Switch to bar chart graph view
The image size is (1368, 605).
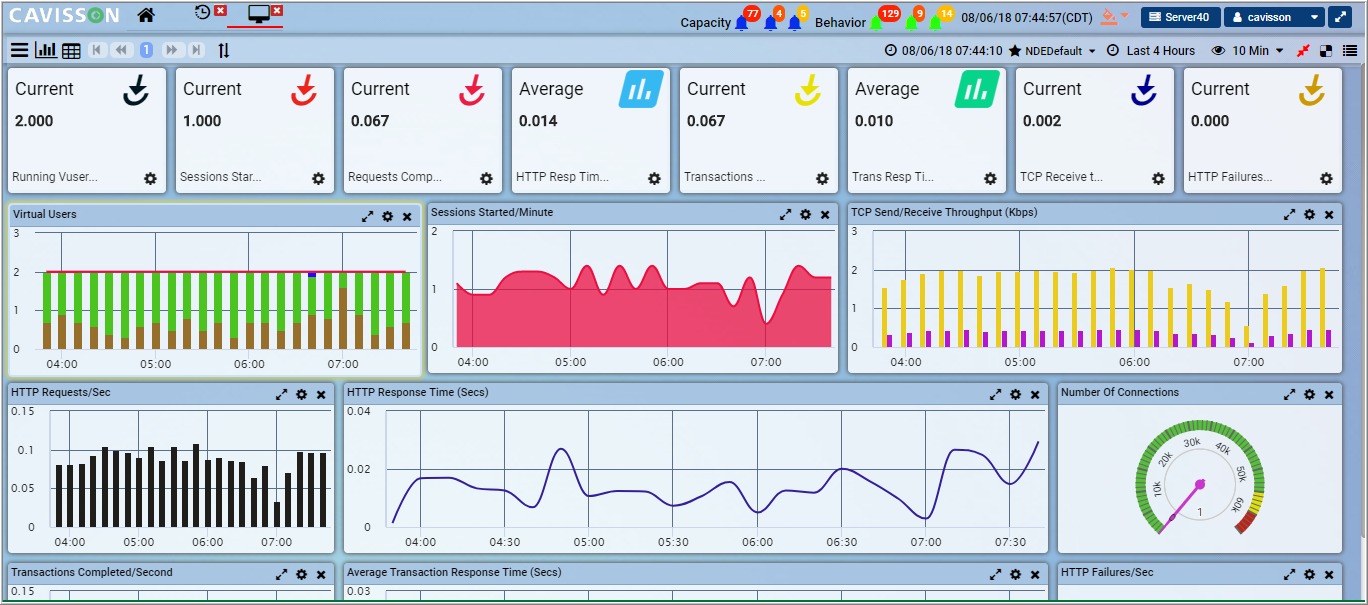46,50
